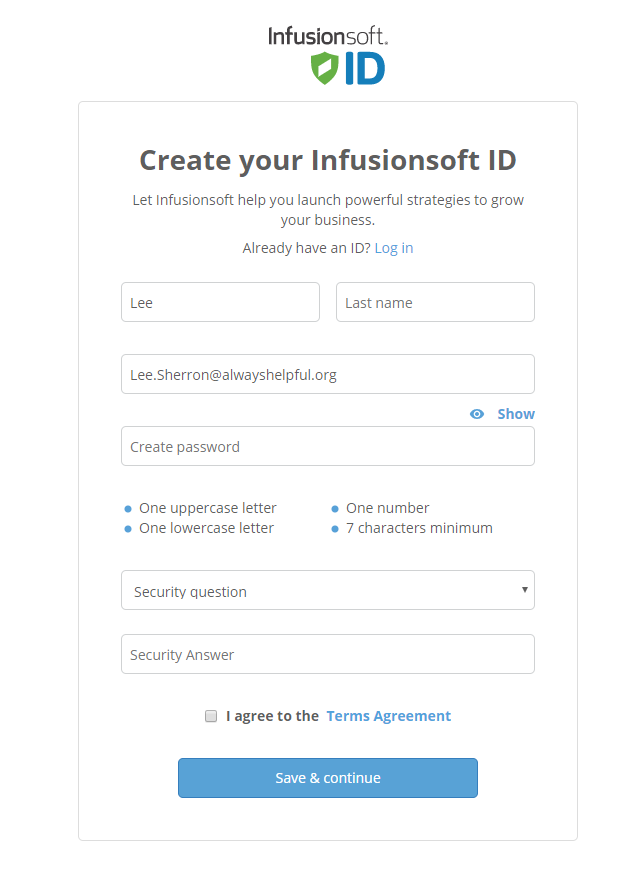
Task: Click the "I agree to the" label
Action: [x=272, y=716]
